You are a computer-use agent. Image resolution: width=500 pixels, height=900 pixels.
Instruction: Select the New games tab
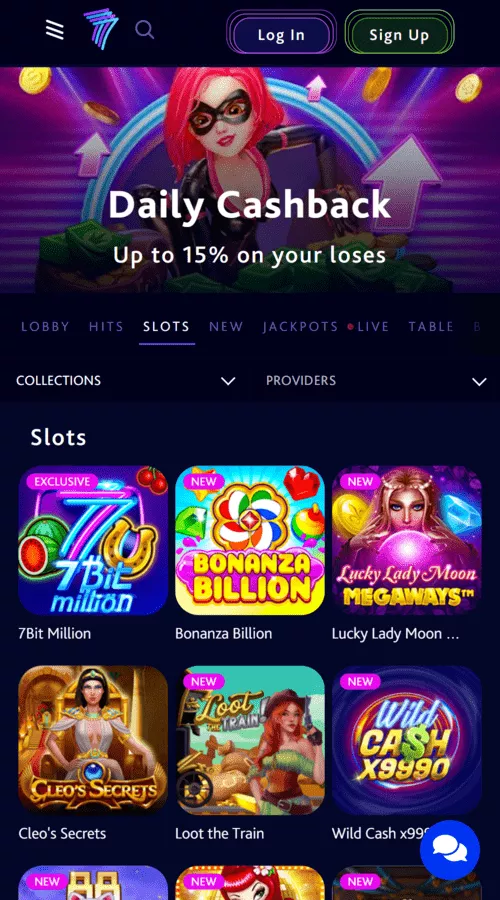[x=226, y=327]
